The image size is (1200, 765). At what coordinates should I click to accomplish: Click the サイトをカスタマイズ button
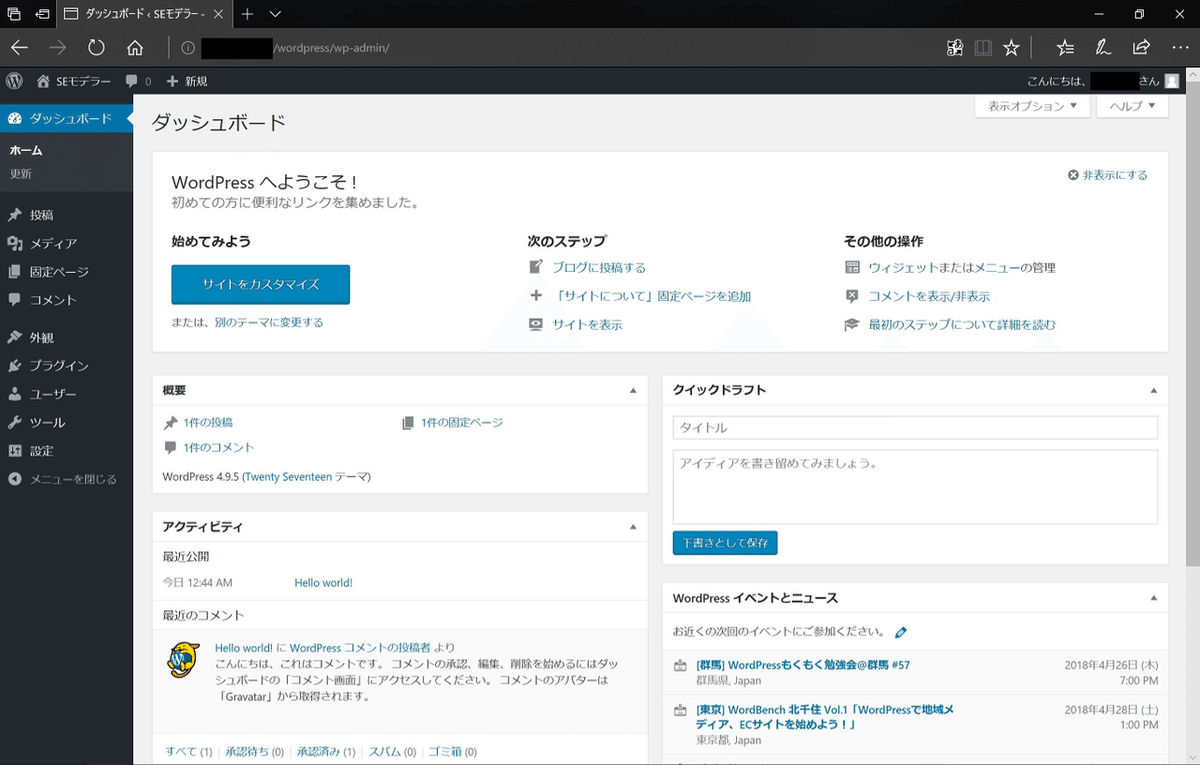261,284
